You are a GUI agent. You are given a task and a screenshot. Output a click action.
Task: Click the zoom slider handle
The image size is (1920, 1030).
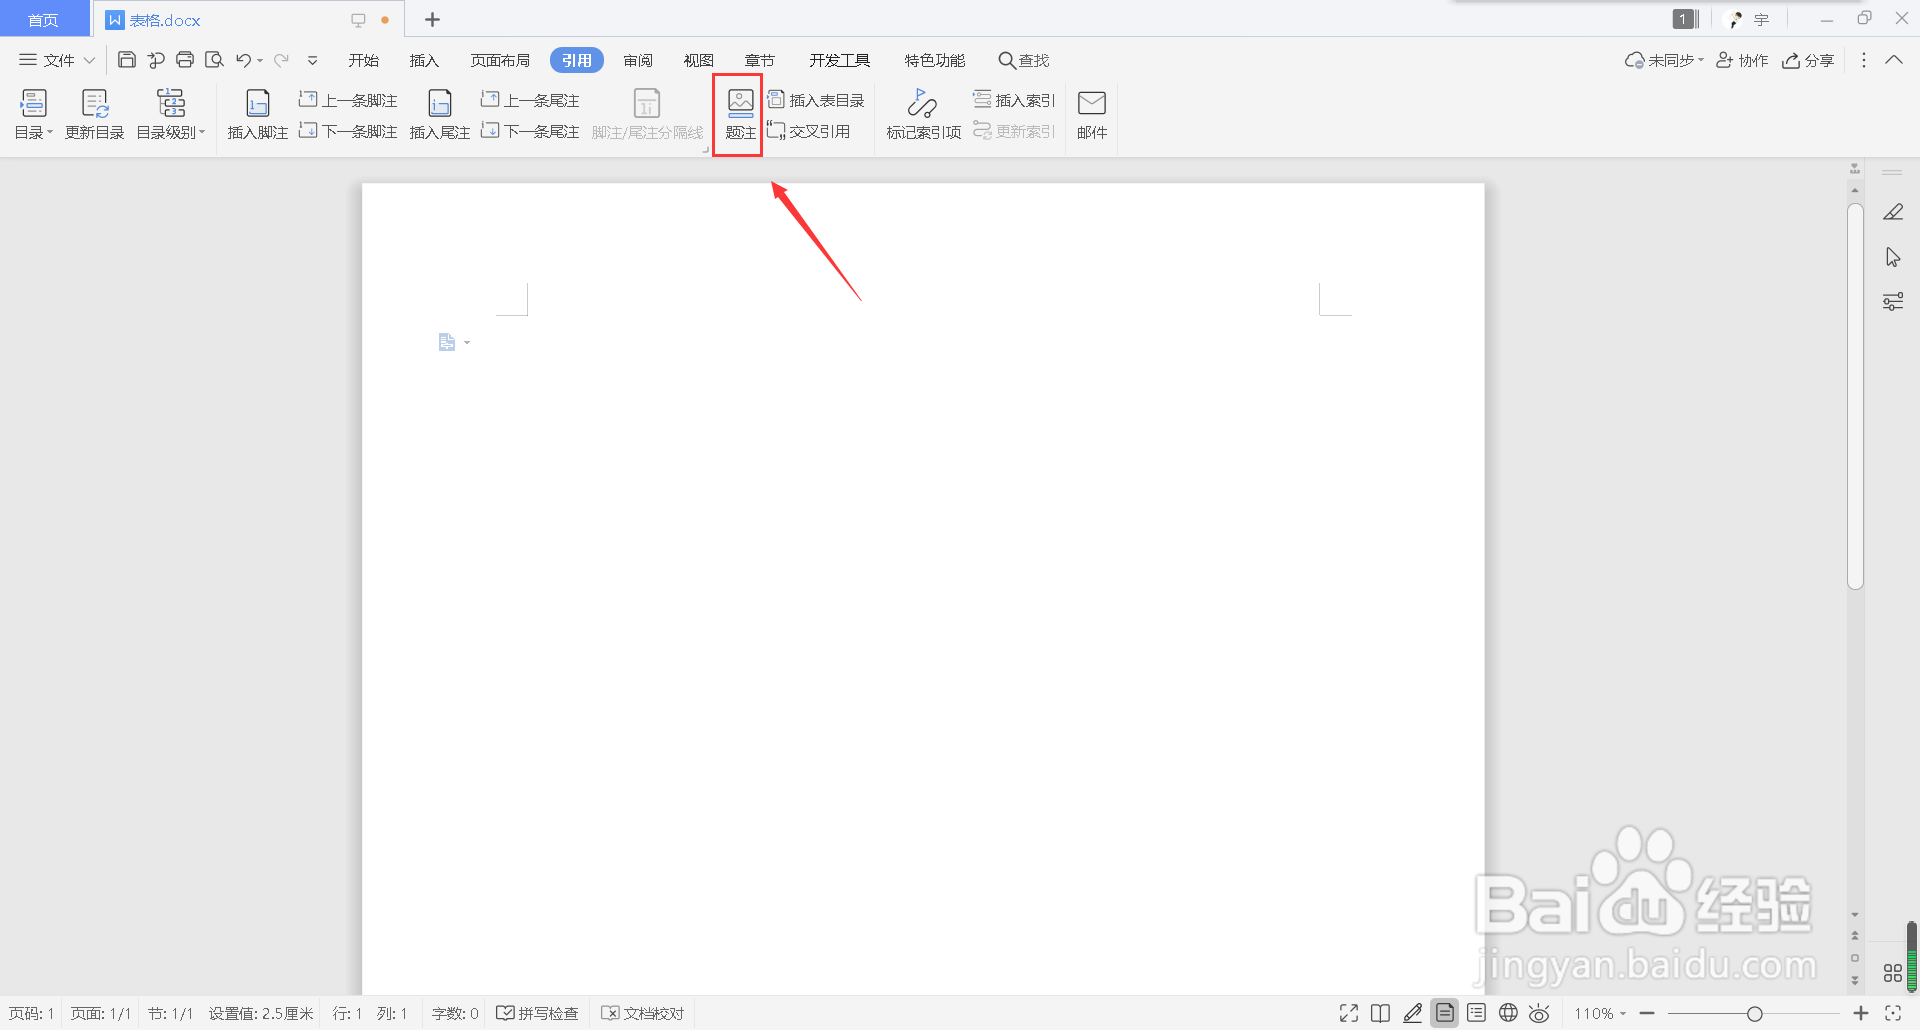pyautogui.click(x=1754, y=1013)
